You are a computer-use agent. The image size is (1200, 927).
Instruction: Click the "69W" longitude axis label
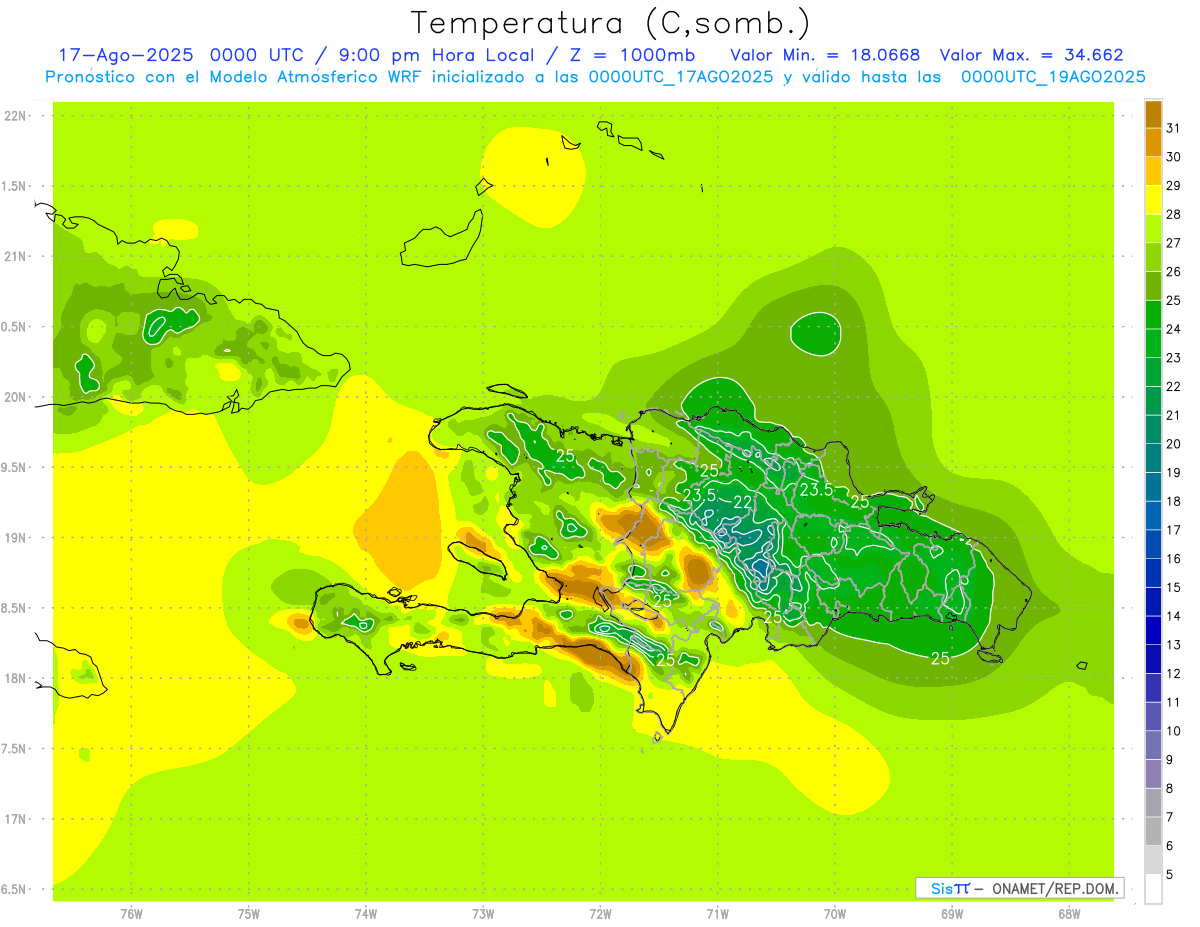coord(952,914)
